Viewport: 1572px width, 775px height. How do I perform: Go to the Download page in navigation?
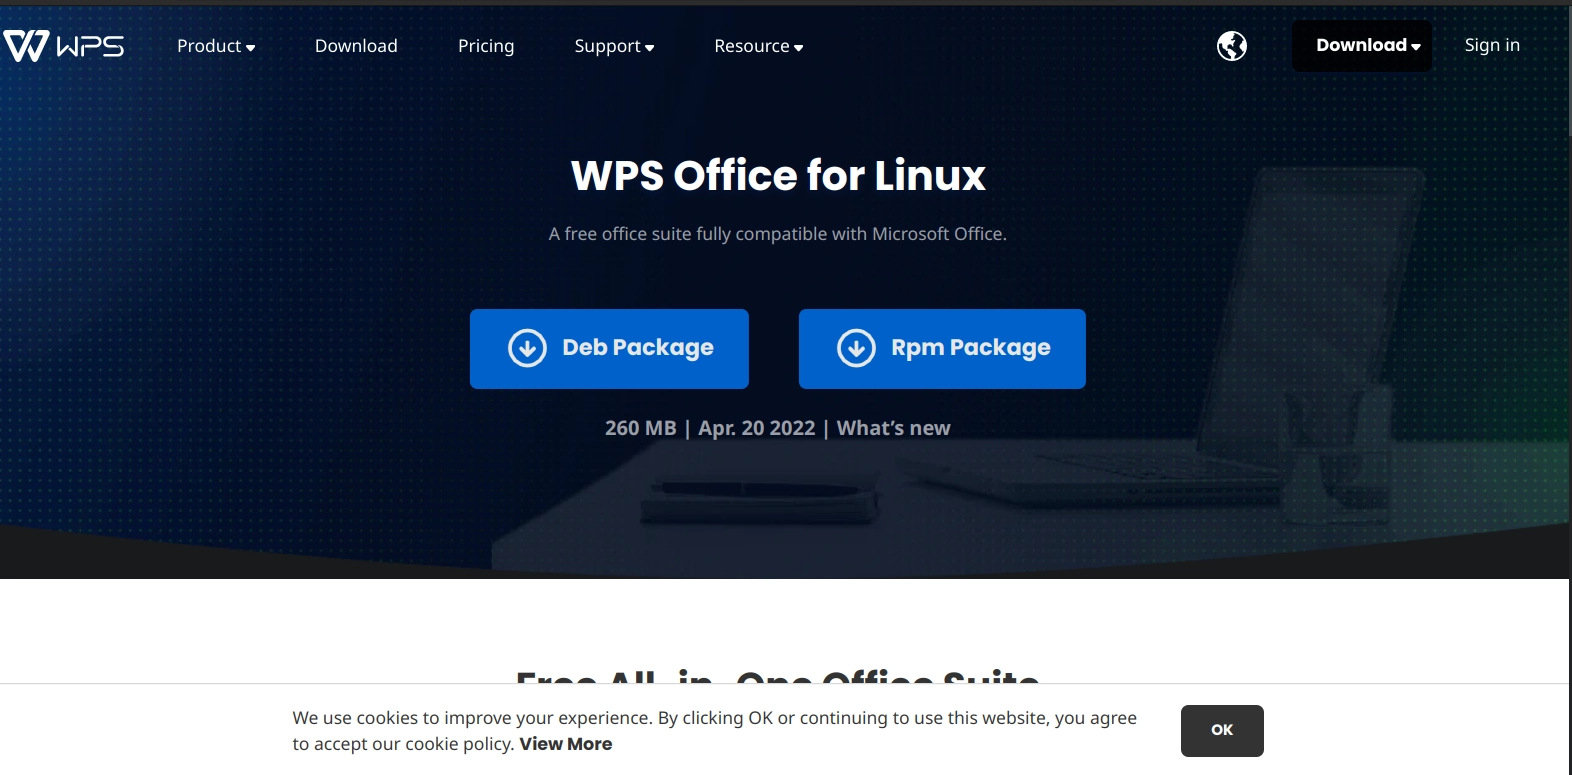(356, 46)
